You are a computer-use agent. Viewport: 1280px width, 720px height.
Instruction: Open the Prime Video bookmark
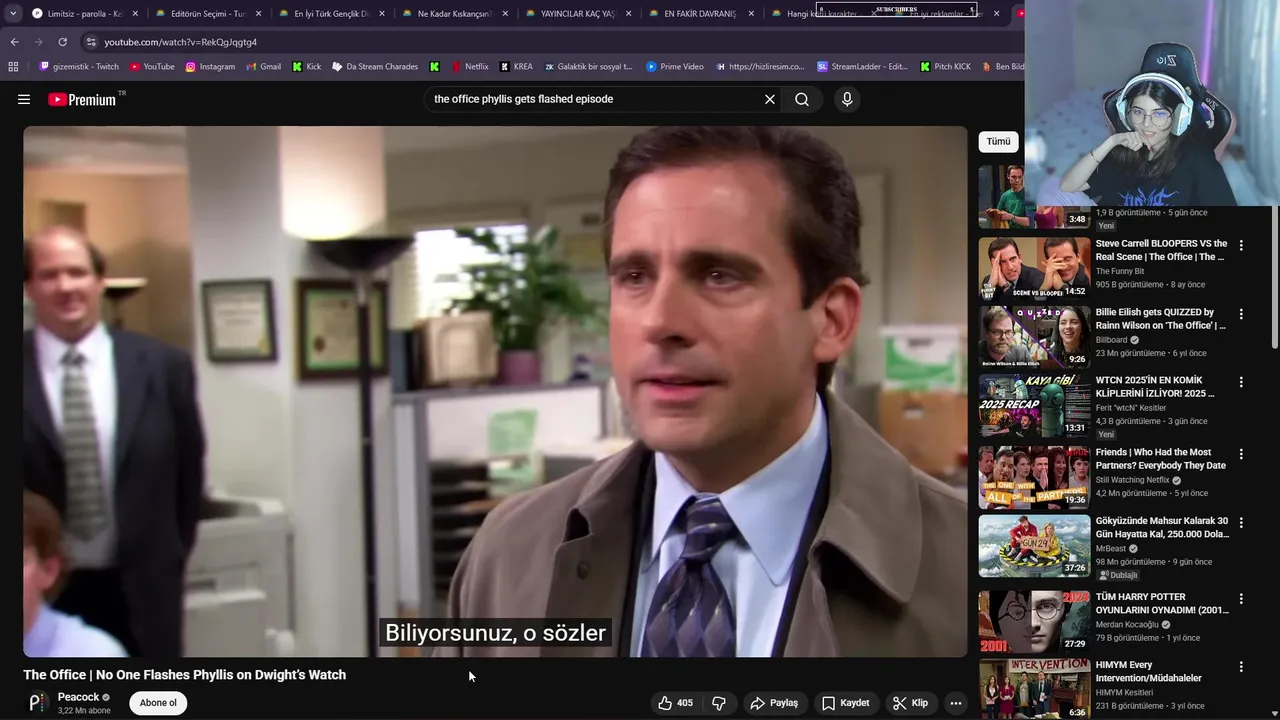click(675, 67)
